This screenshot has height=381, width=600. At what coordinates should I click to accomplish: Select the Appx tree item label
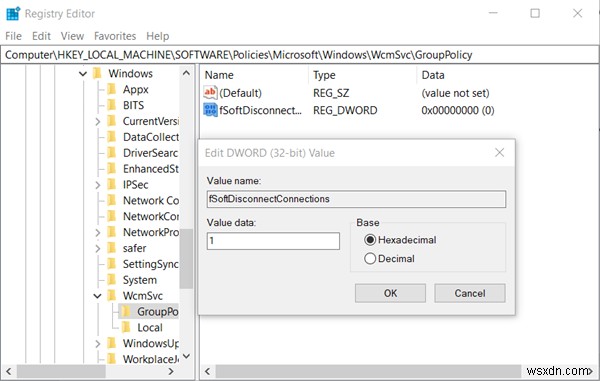135,90
